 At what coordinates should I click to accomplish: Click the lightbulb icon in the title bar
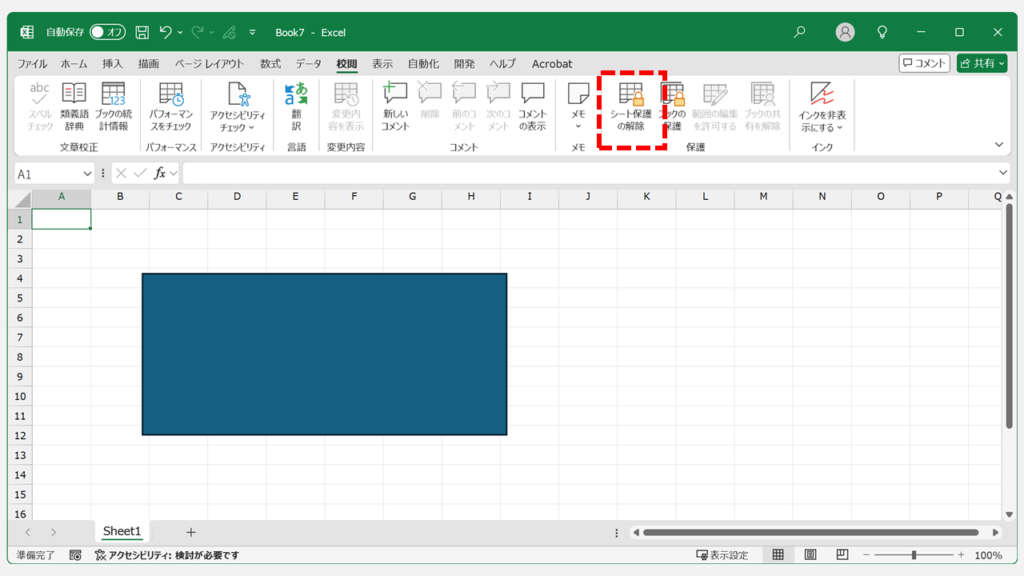click(882, 32)
